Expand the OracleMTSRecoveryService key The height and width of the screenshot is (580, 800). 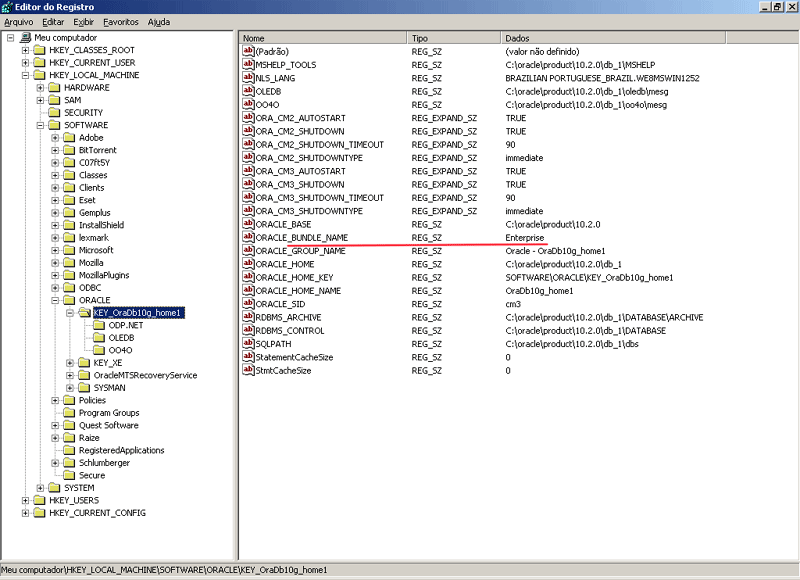pyautogui.click(x=70, y=375)
